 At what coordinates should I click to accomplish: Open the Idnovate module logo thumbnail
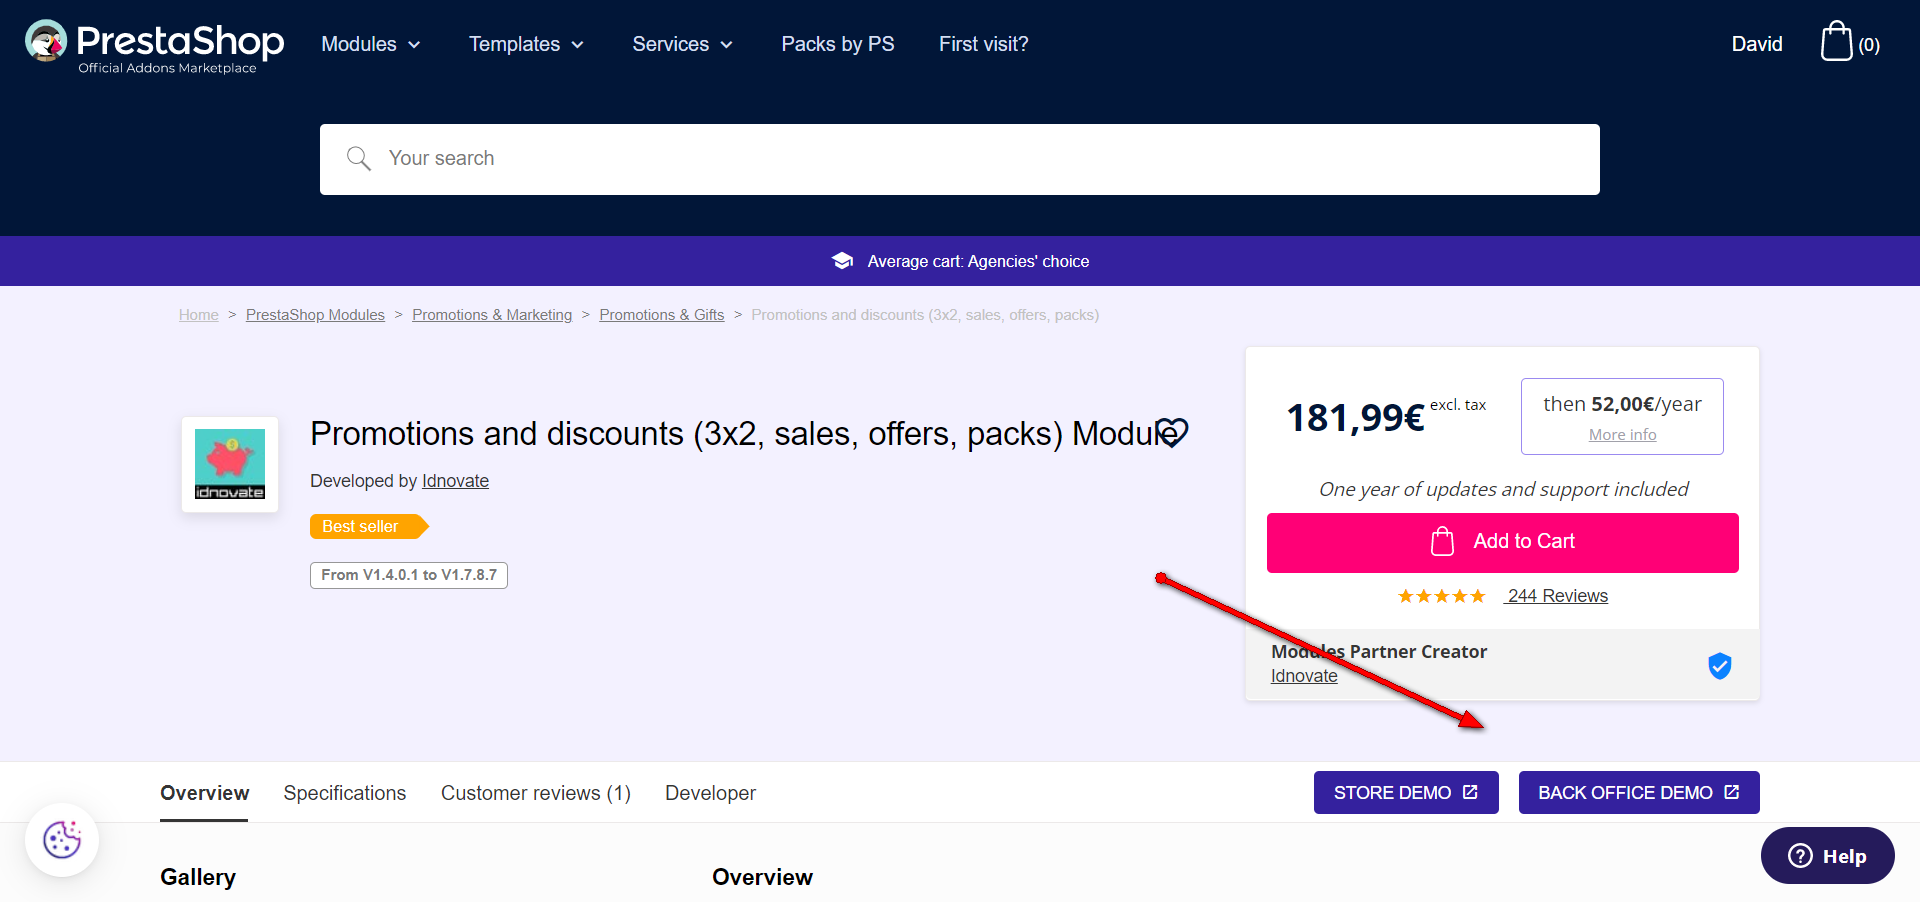coord(230,464)
